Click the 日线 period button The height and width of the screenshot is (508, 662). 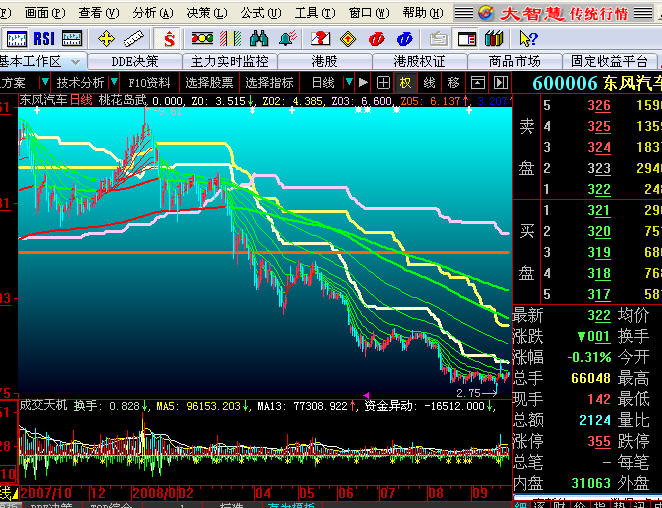pyautogui.click(x=323, y=82)
